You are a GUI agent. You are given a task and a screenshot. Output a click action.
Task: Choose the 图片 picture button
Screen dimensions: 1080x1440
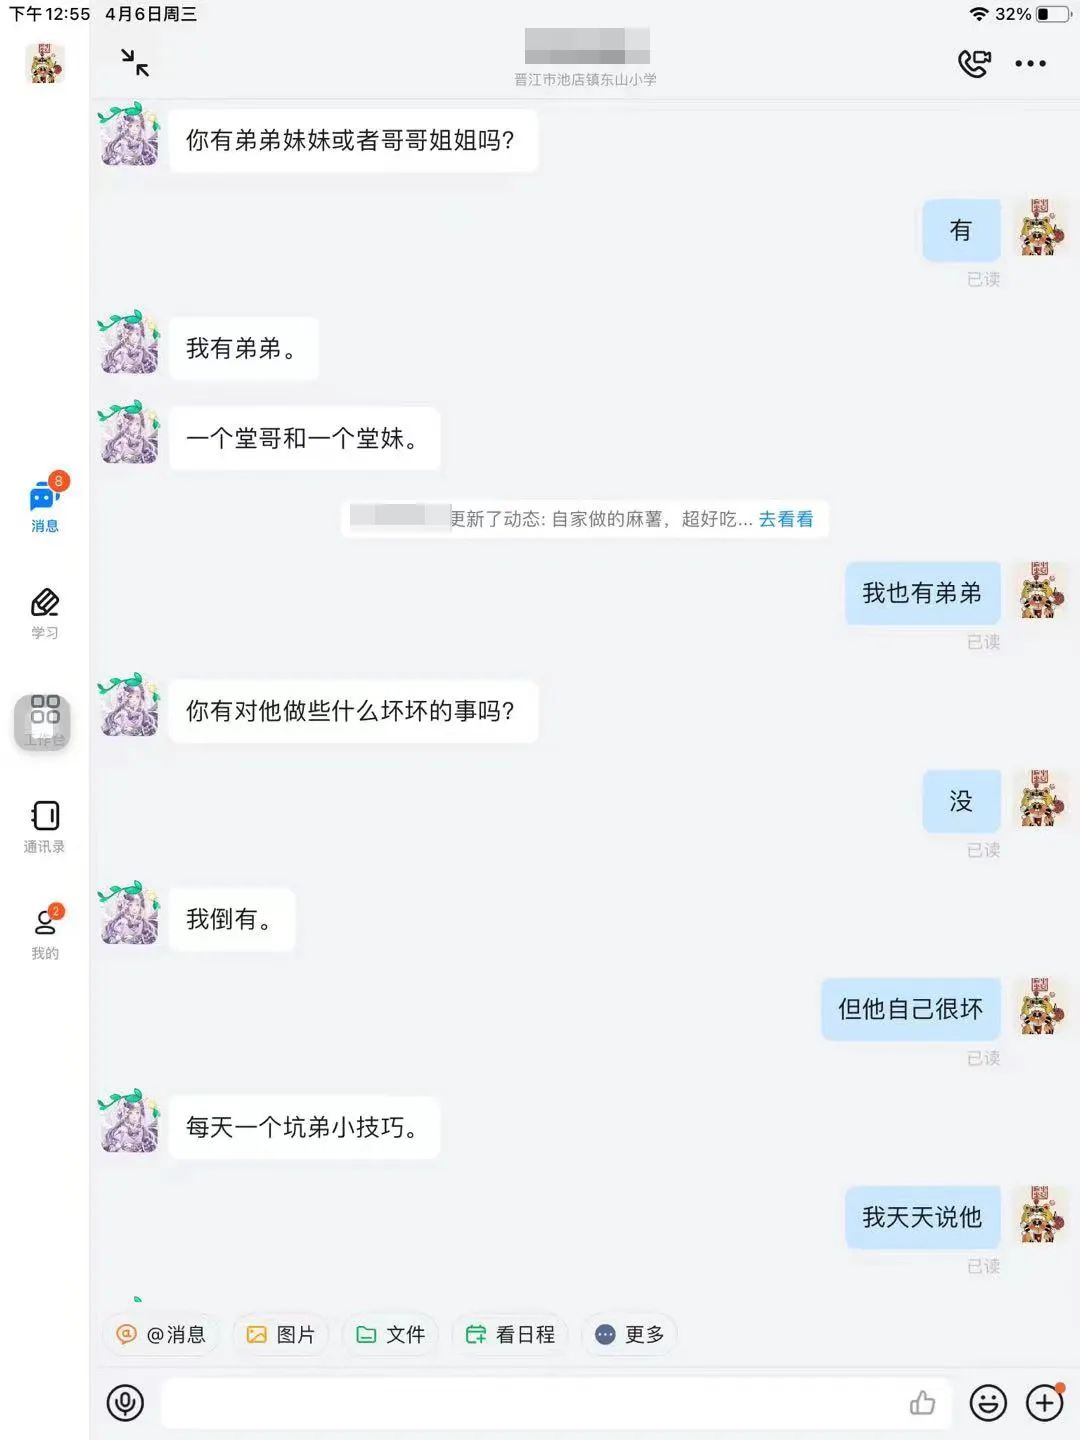(x=280, y=1335)
